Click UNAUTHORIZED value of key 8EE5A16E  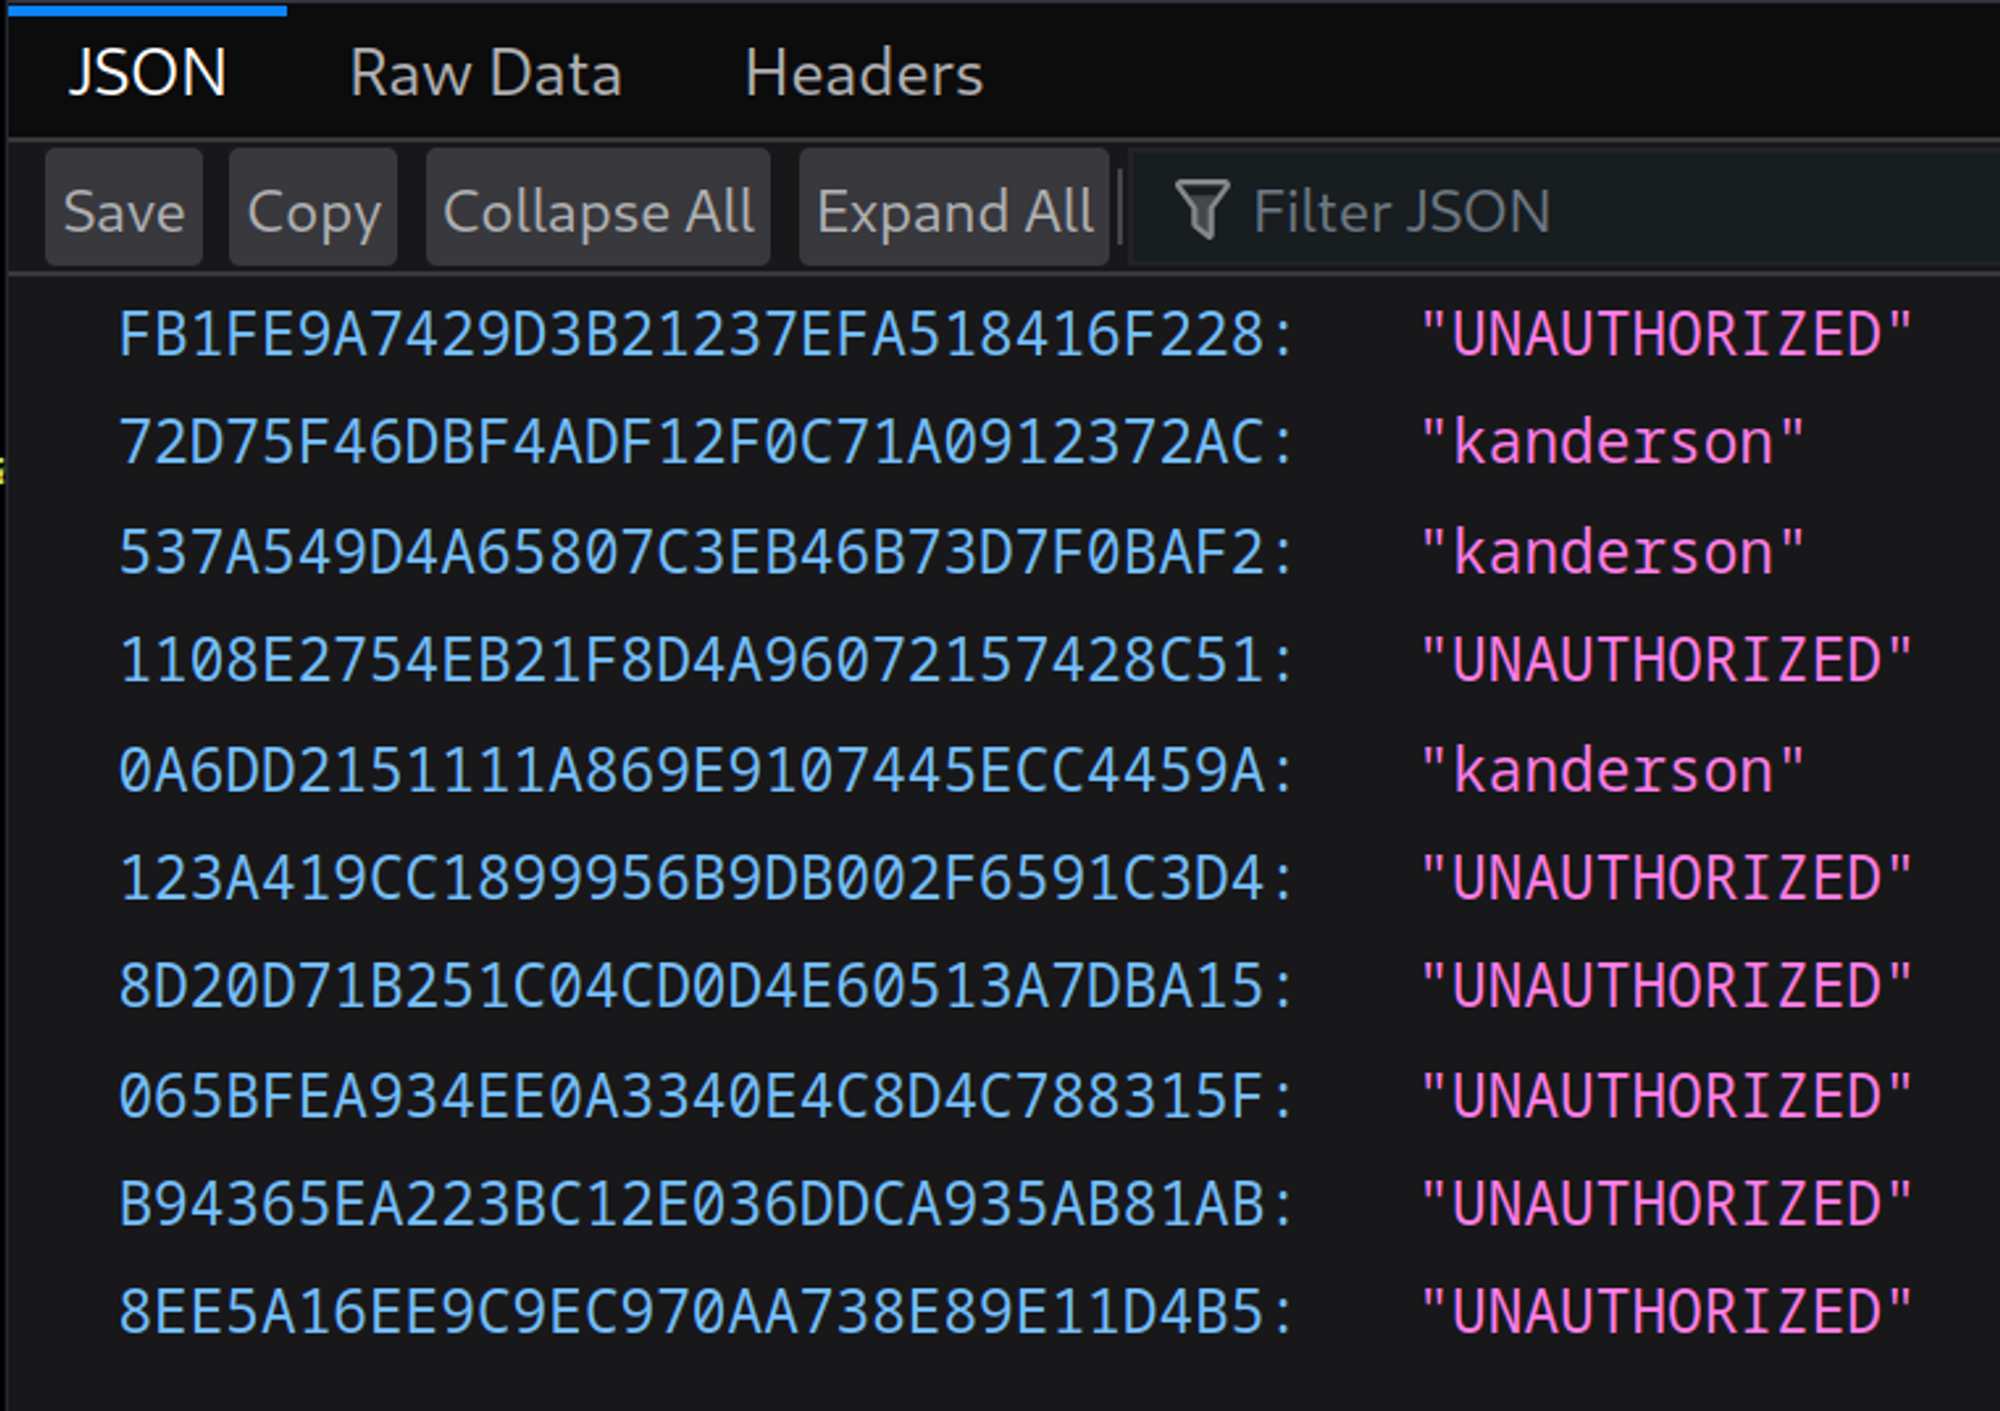pos(1666,1313)
